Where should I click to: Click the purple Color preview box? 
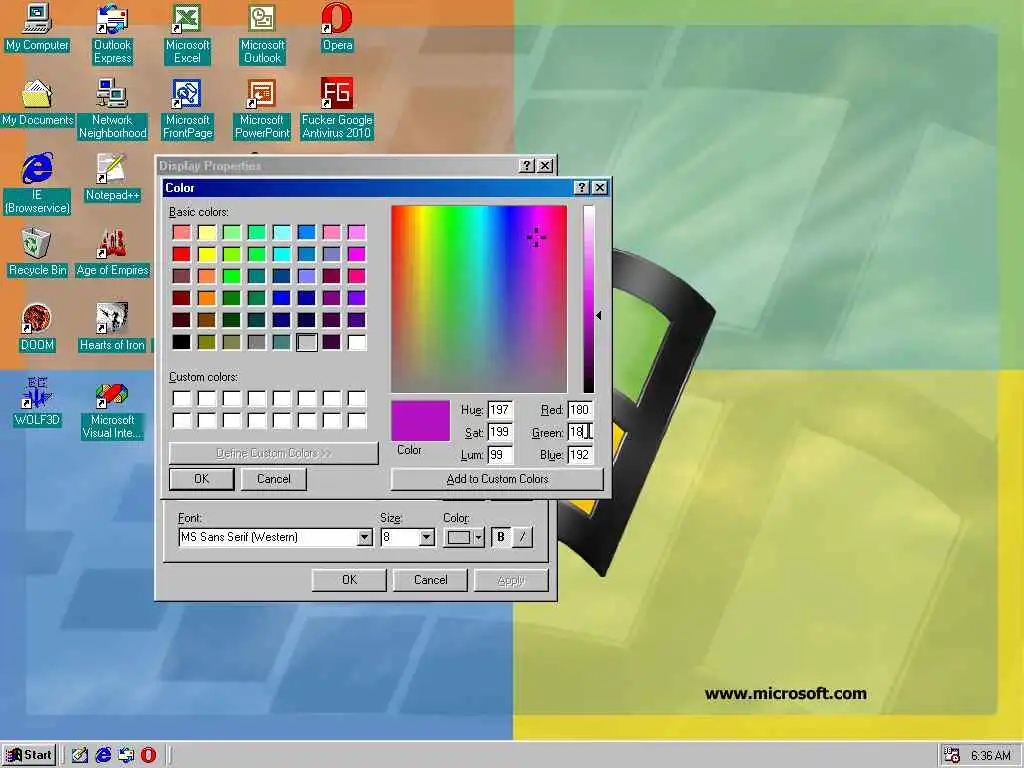[420, 421]
